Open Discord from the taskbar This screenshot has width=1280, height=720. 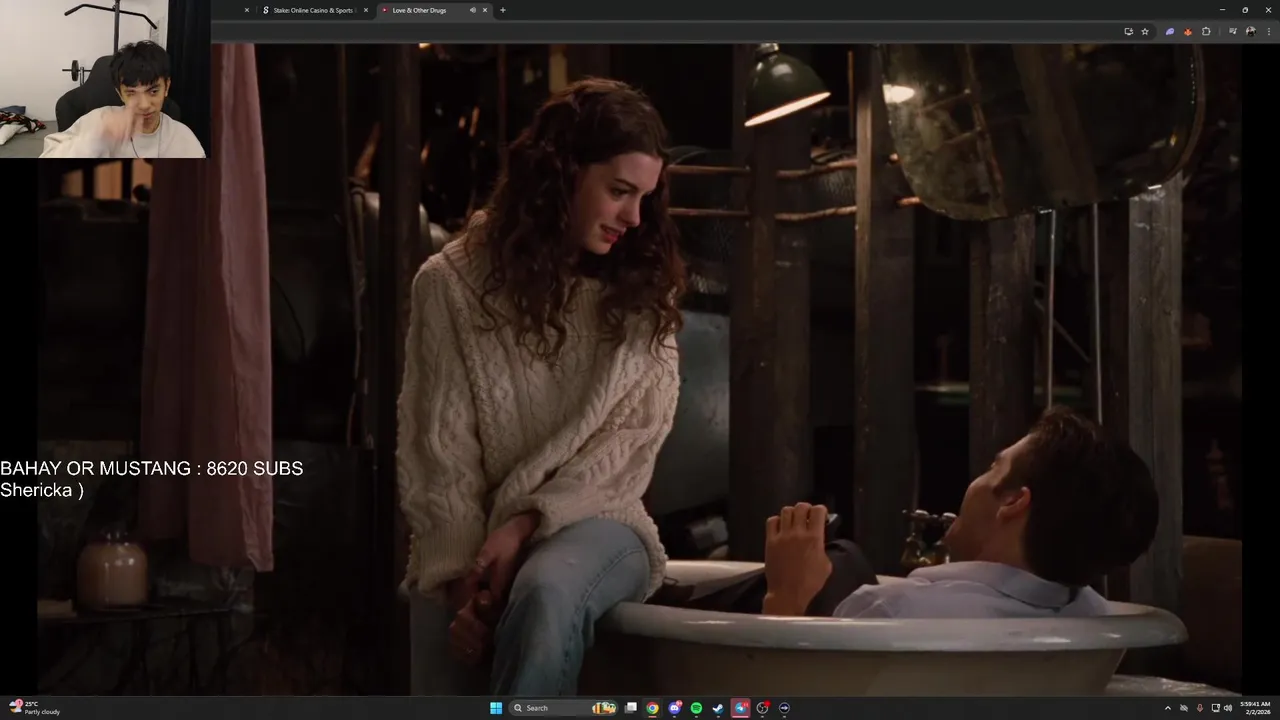point(675,708)
